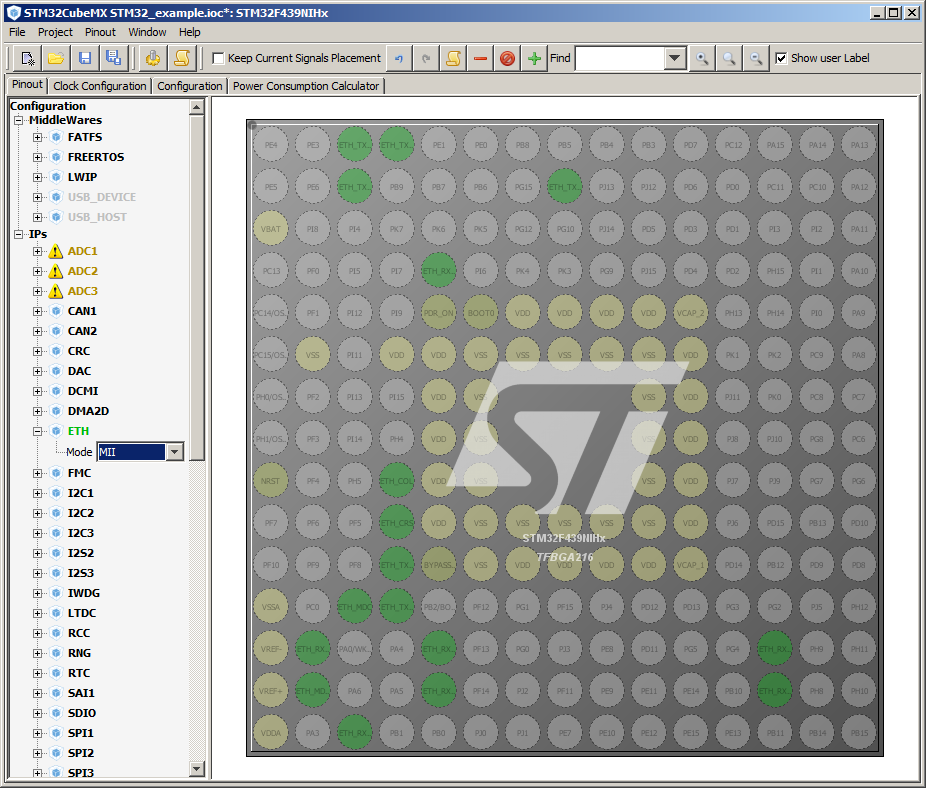This screenshot has height=788, width=926.
Task: Toggle the Show user Label checkbox
Action: (781, 58)
